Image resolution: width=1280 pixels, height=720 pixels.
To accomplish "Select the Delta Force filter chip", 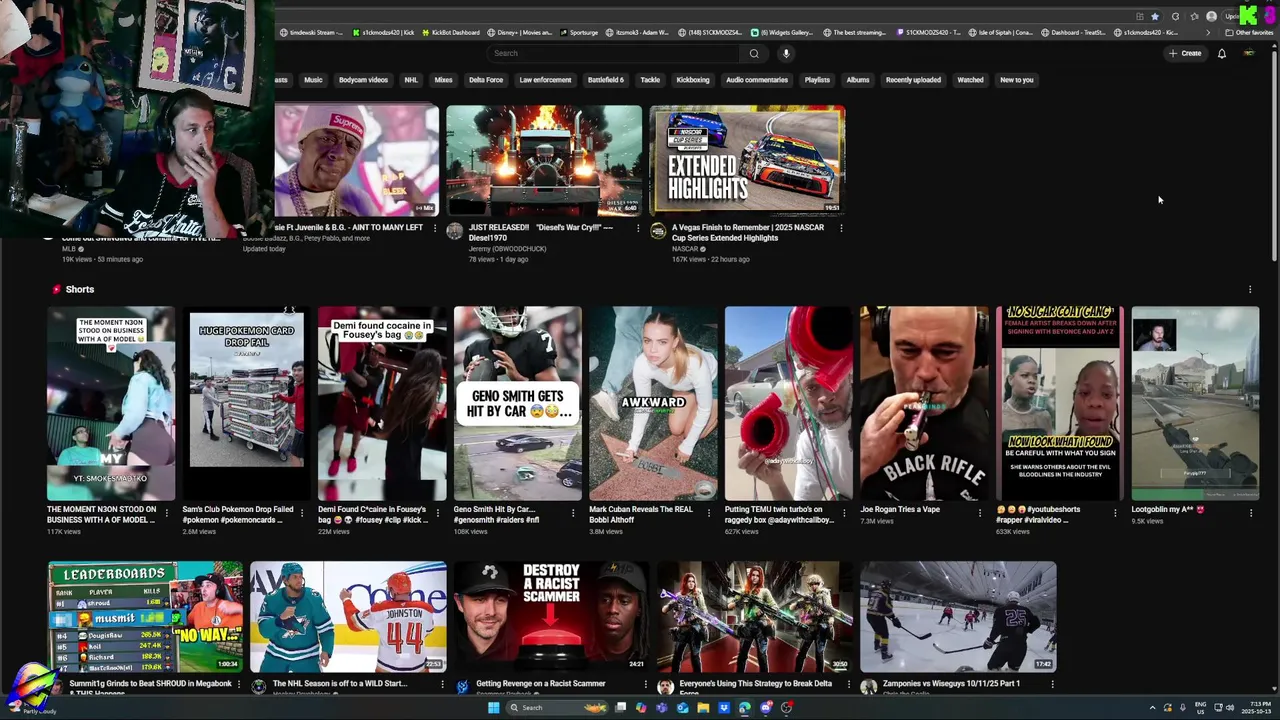I will pyautogui.click(x=486, y=80).
